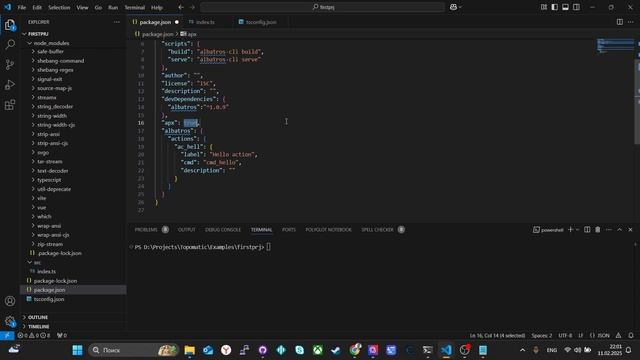The width and height of the screenshot is (640, 360).
Task: Maximize the terminal panel size
Action: (x=620, y=230)
